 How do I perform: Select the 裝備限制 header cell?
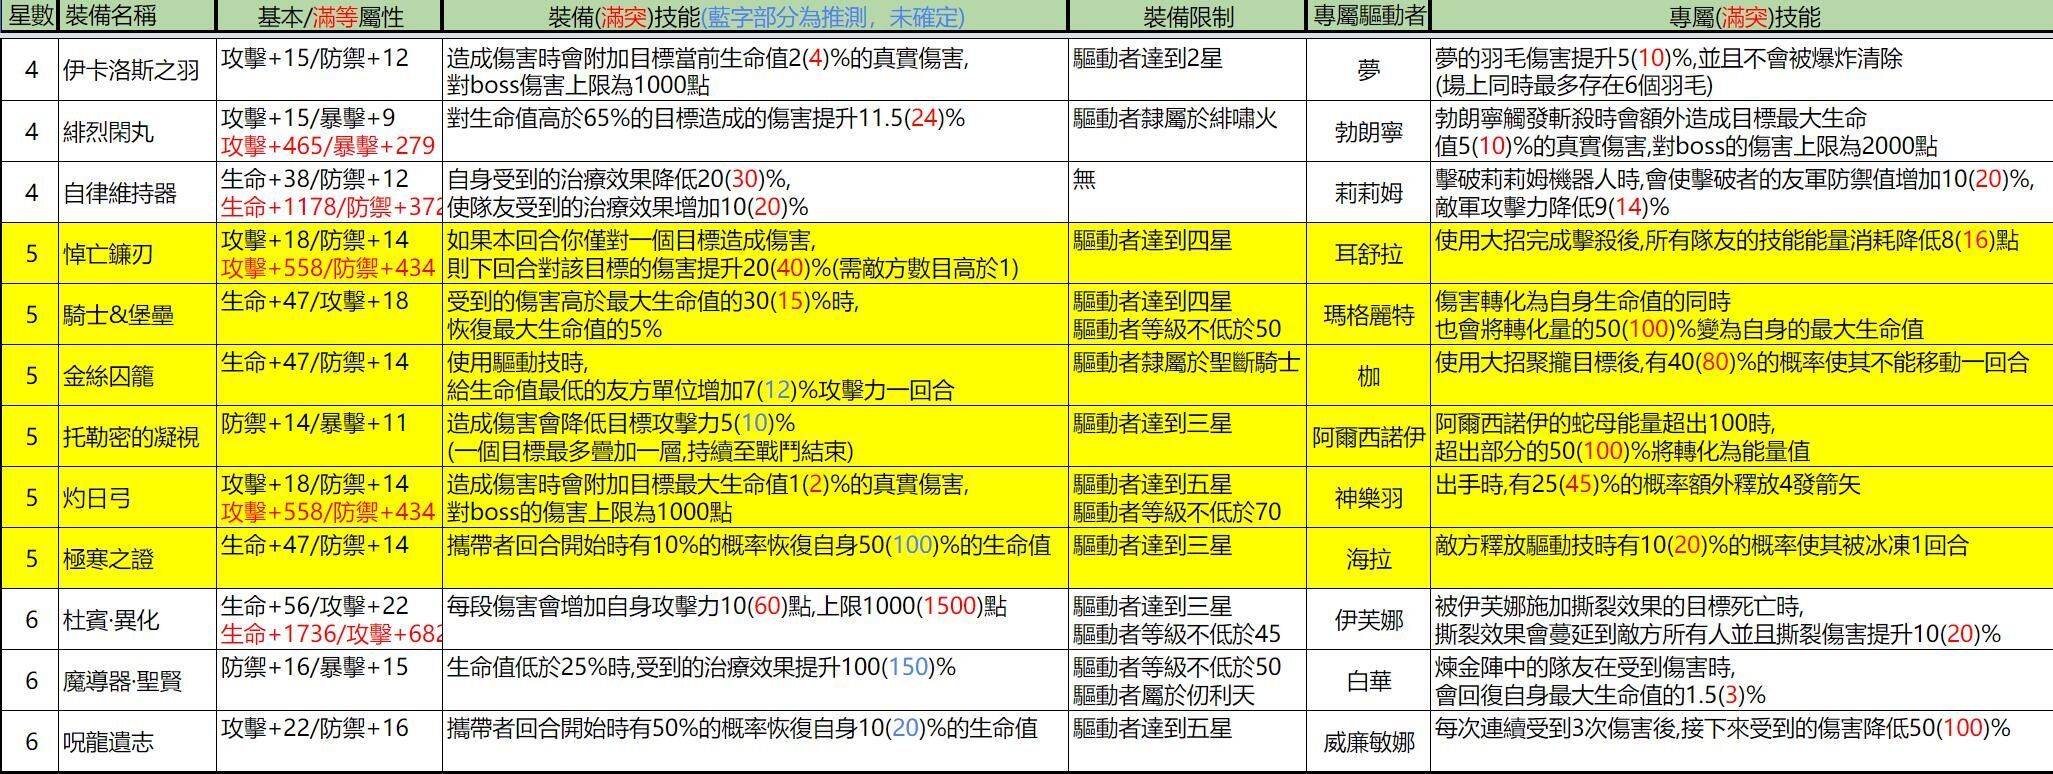1187,16
